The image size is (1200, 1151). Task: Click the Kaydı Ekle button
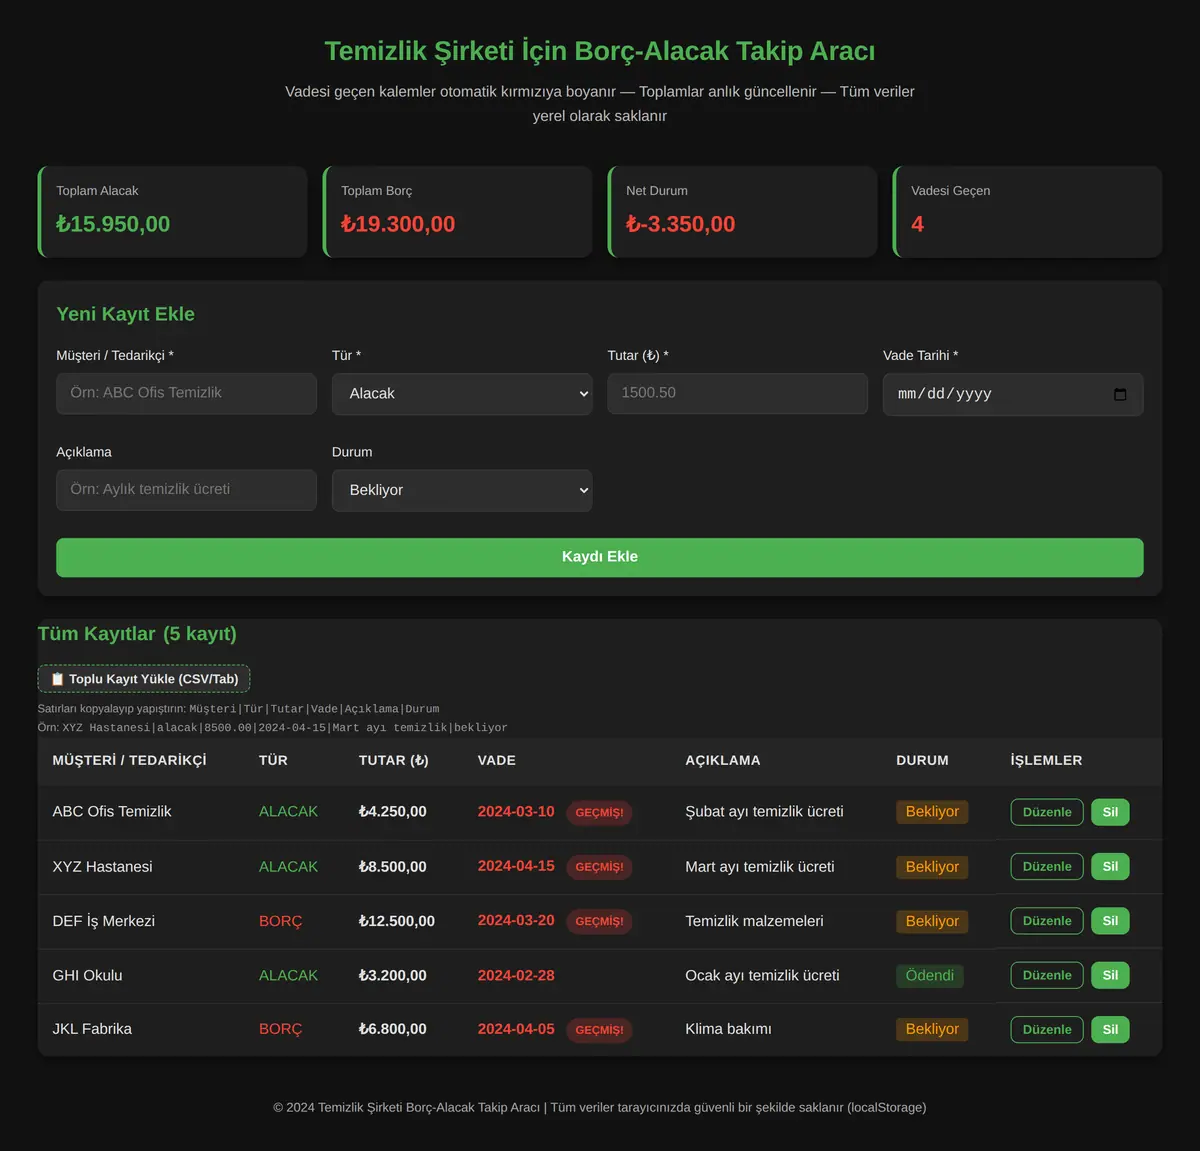tap(600, 557)
